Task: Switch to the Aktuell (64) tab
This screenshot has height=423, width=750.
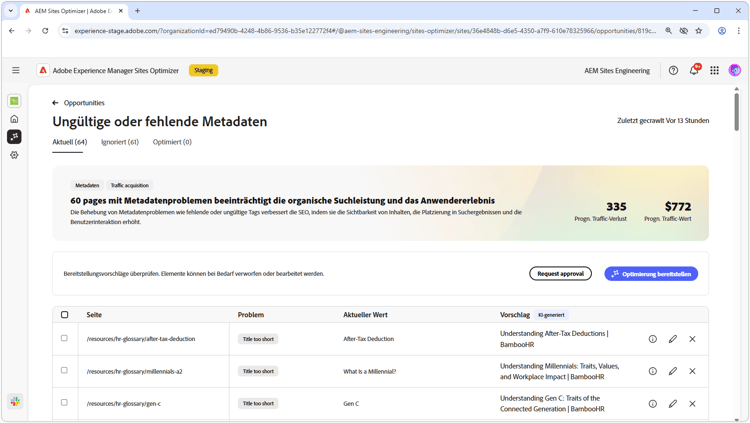Action: pos(69,142)
